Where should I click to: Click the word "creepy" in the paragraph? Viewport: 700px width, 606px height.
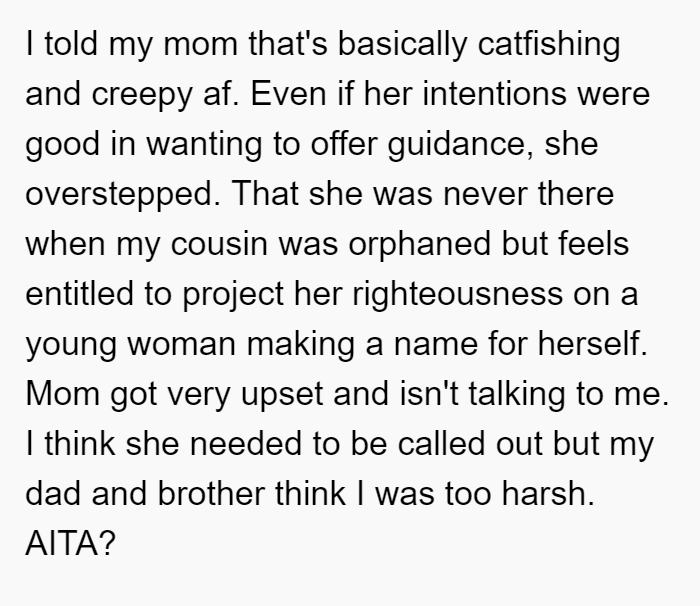(x=141, y=95)
